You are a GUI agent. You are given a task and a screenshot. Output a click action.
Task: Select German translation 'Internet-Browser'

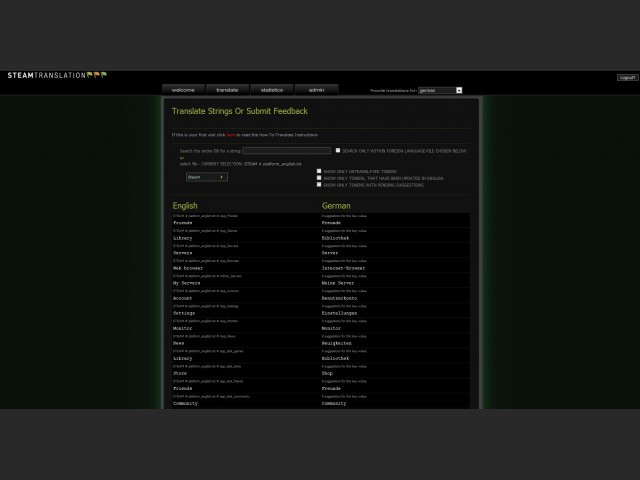pyautogui.click(x=343, y=268)
